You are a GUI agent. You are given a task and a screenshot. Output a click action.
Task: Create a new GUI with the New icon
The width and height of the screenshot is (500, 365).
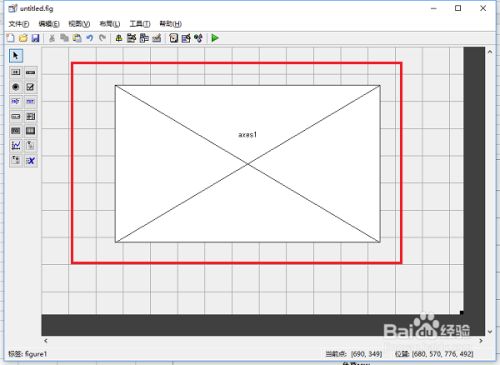tap(11, 38)
